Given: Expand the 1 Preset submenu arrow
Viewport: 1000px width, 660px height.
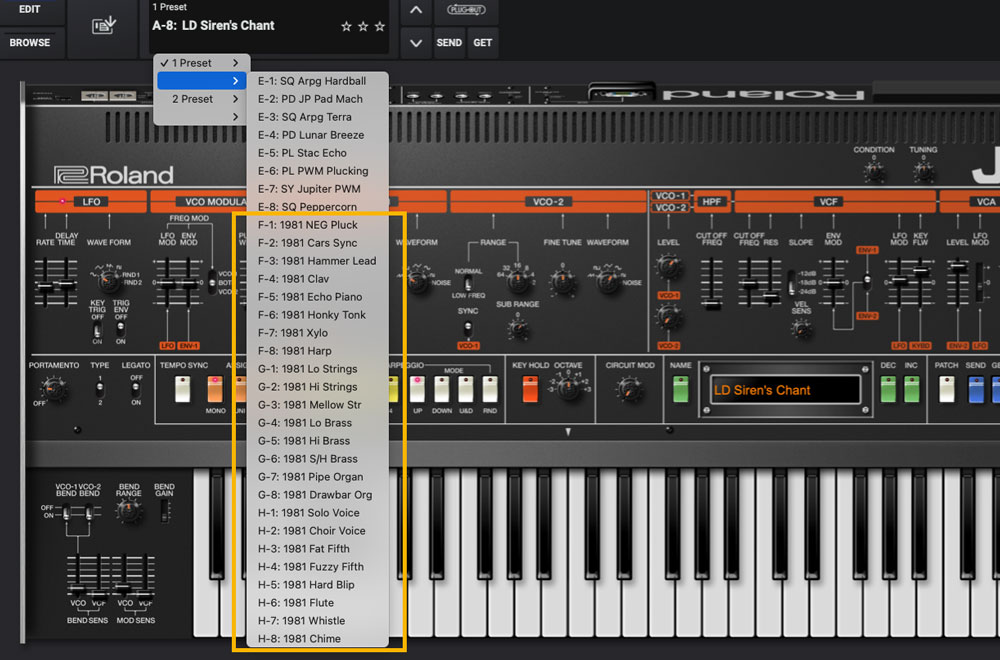Looking at the screenshot, I should pyautogui.click(x=236, y=63).
